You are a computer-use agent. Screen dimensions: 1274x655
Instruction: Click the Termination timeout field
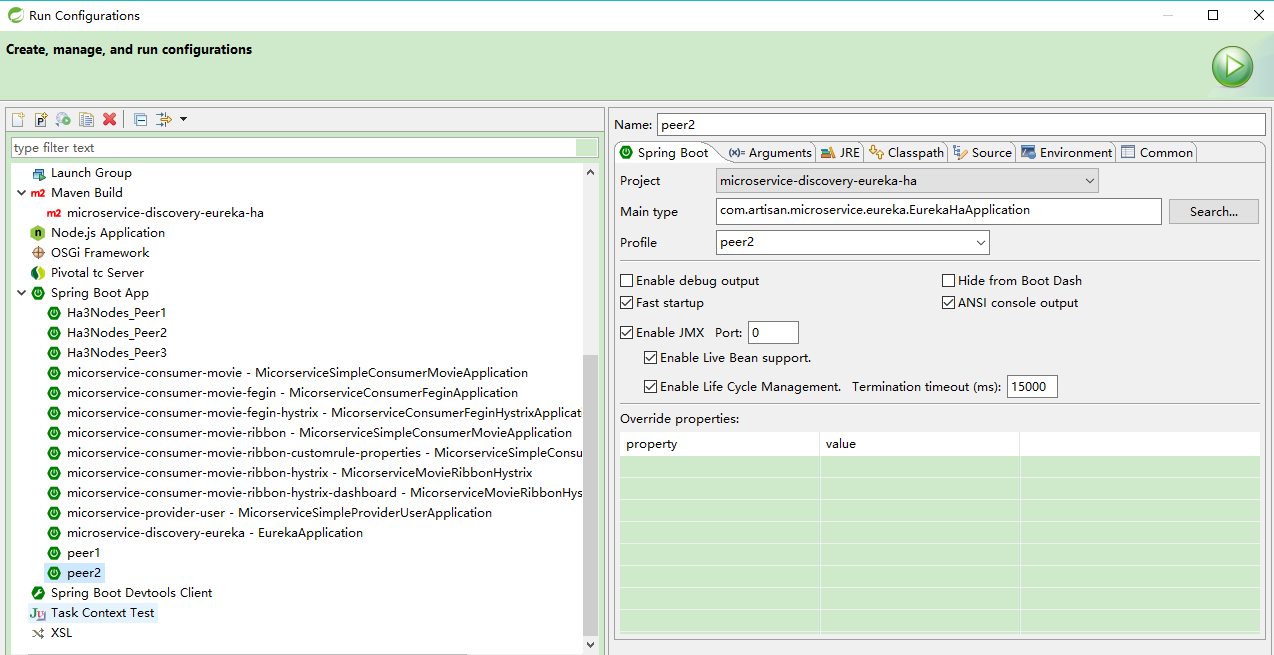pos(1032,387)
